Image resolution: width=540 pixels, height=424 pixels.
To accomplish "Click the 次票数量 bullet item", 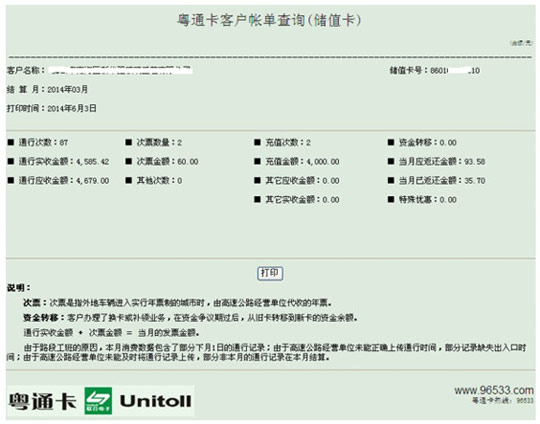I will (x=154, y=143).
